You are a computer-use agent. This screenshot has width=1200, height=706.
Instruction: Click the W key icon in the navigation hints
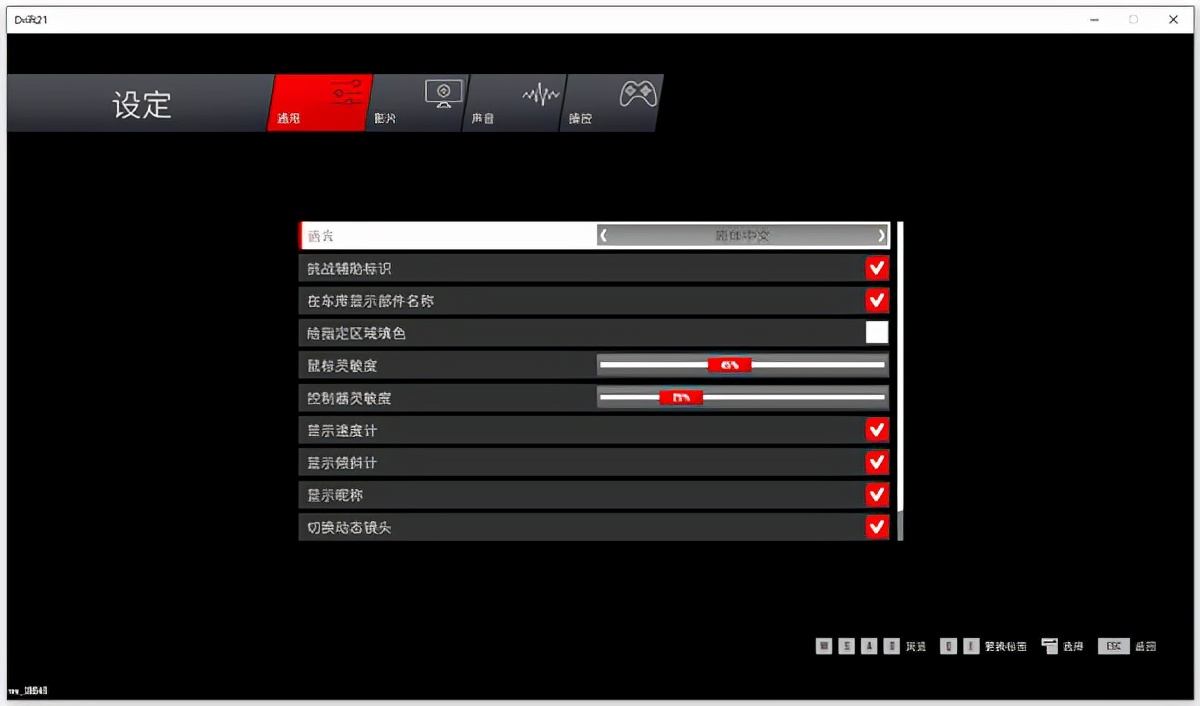(x=823, y=645)
